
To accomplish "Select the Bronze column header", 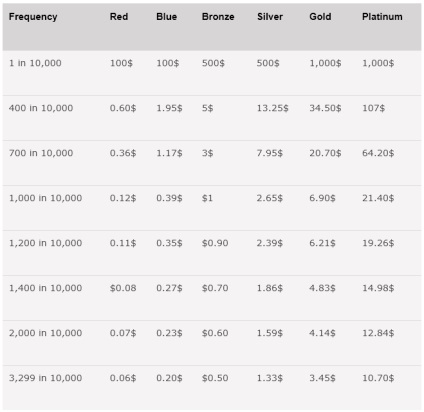I will coord(218,17).
